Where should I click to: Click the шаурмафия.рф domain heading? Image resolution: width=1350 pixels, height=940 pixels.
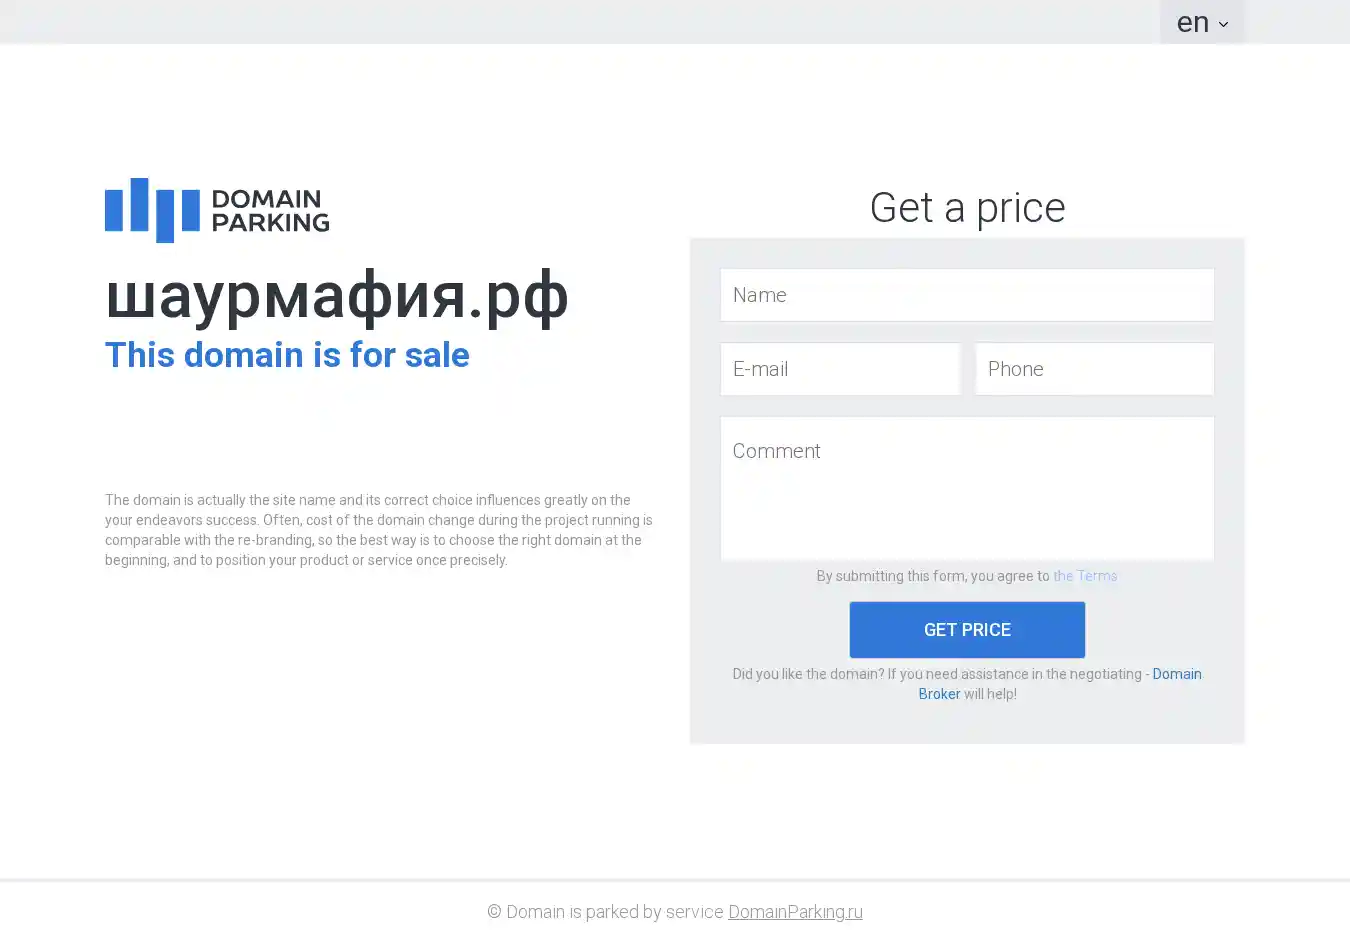pyautogui.click(x=336, y=296)
